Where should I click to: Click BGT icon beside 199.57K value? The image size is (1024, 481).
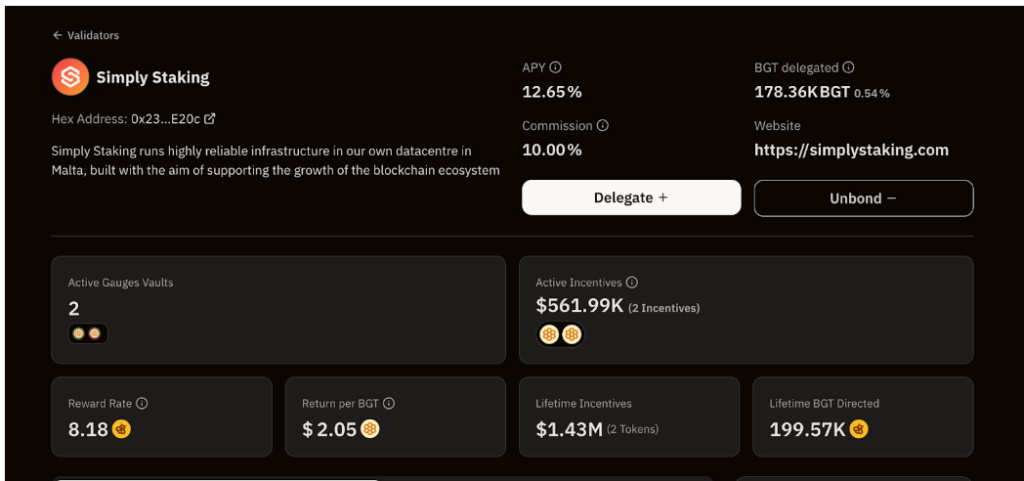tap(858, 430)
